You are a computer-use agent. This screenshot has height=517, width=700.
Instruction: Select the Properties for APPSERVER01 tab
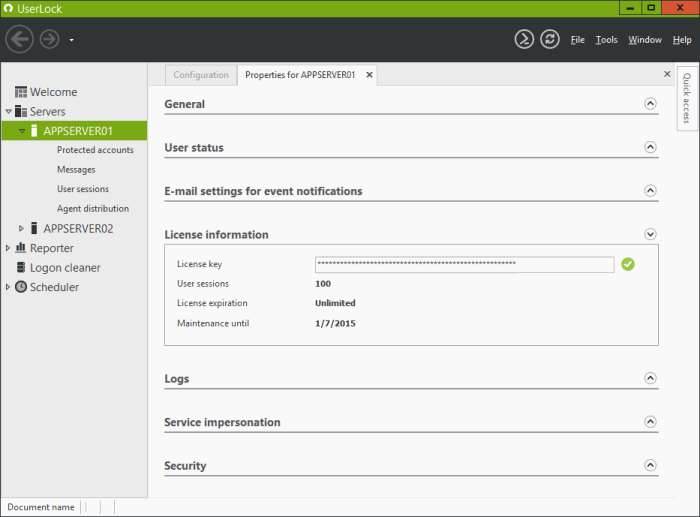300,75
